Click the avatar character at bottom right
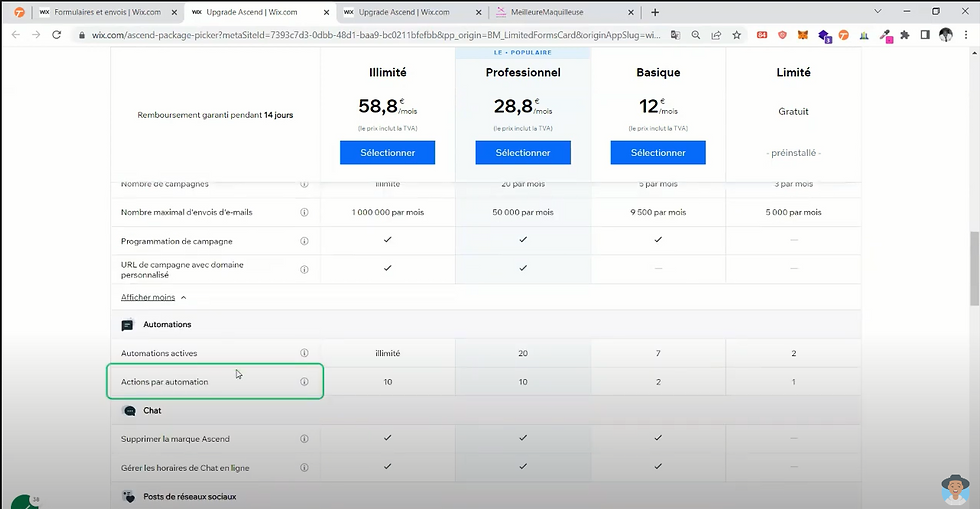This screenshot has width=980, height=509. [955, 490]
